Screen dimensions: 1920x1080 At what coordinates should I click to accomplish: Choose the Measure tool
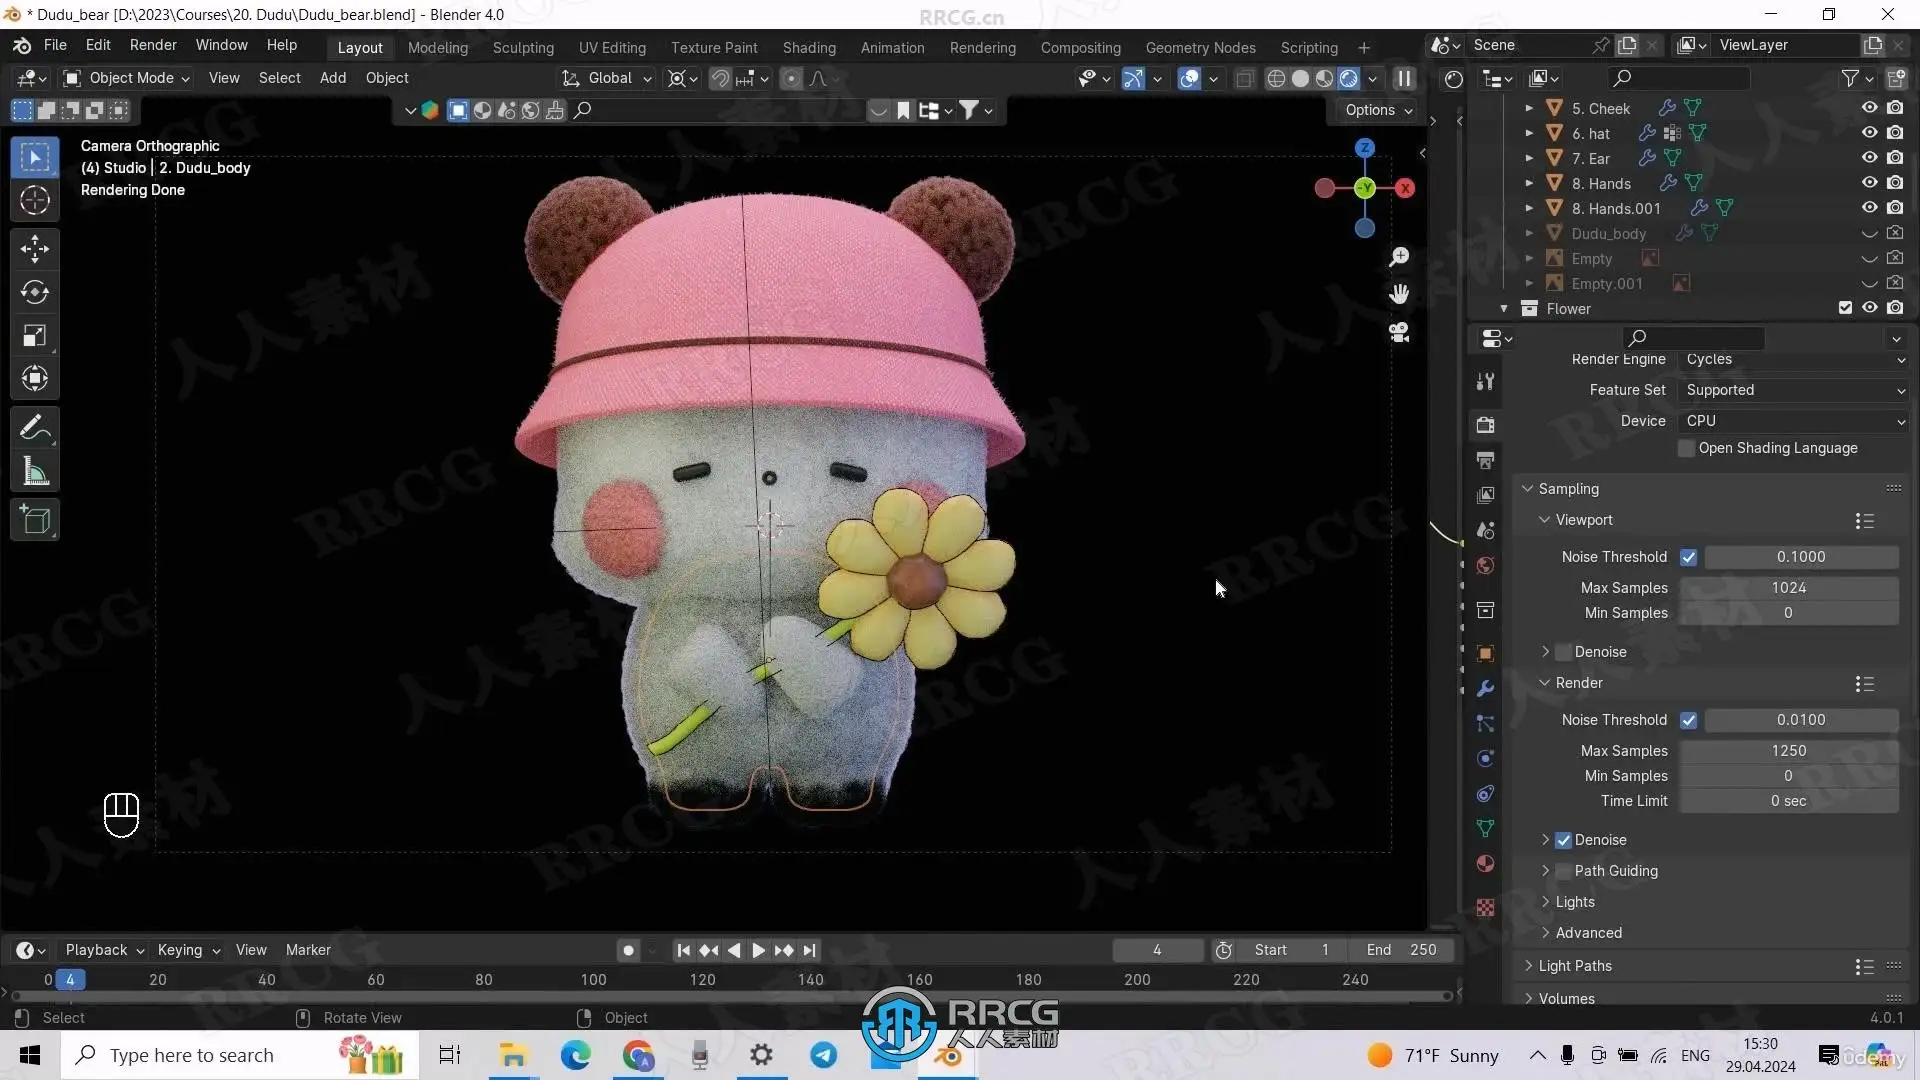pyautogui.click(x=35, y=472)
